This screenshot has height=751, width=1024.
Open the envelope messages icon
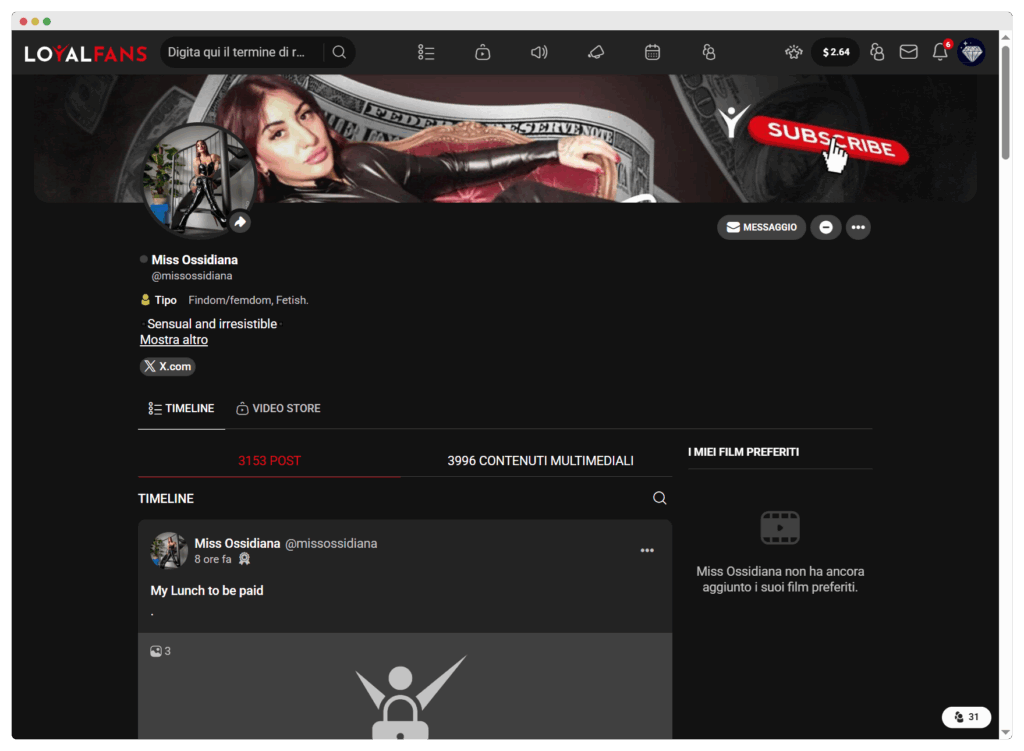click(908, 52)
